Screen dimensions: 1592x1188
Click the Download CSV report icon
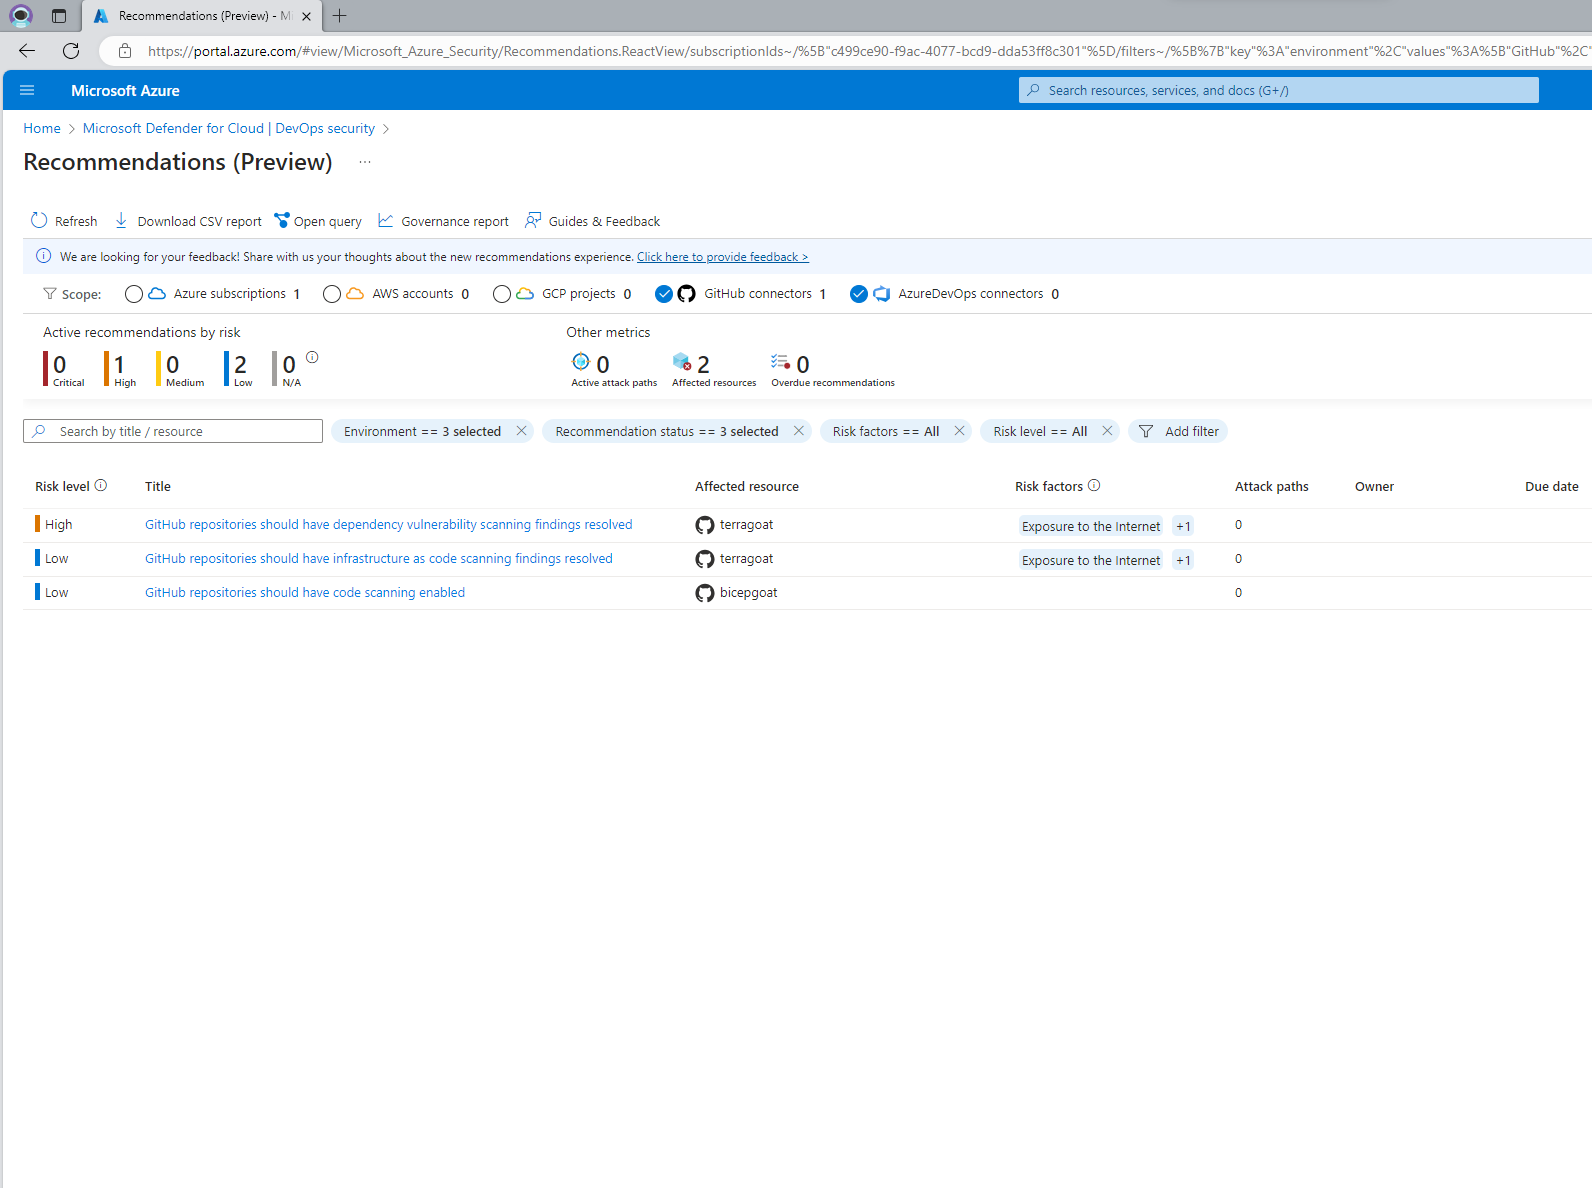point(121,221)
